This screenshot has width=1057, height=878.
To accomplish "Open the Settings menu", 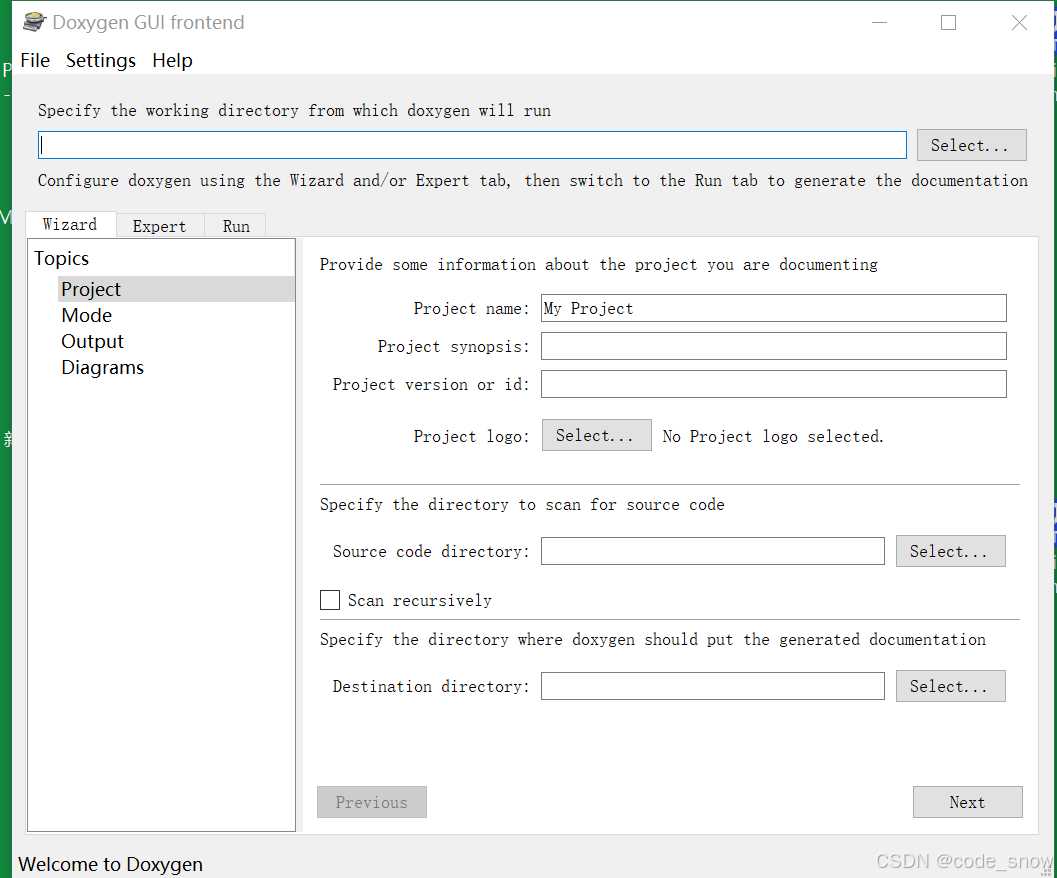I will [100, 61].
